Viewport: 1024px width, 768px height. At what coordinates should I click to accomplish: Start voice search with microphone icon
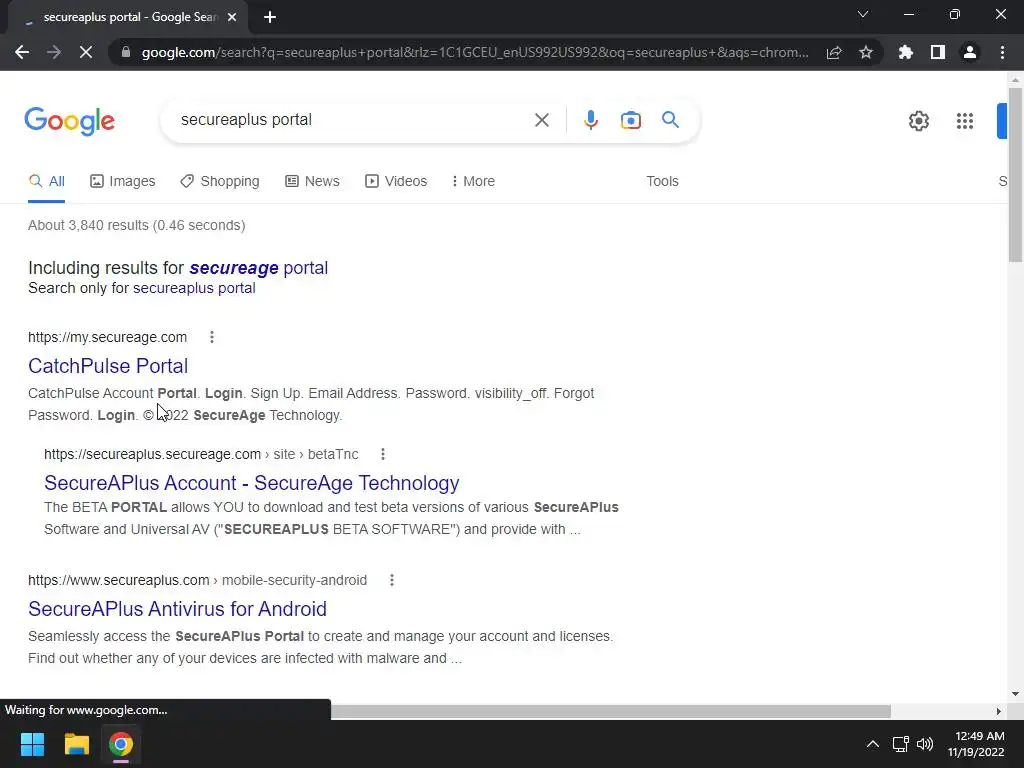(591, 120)
